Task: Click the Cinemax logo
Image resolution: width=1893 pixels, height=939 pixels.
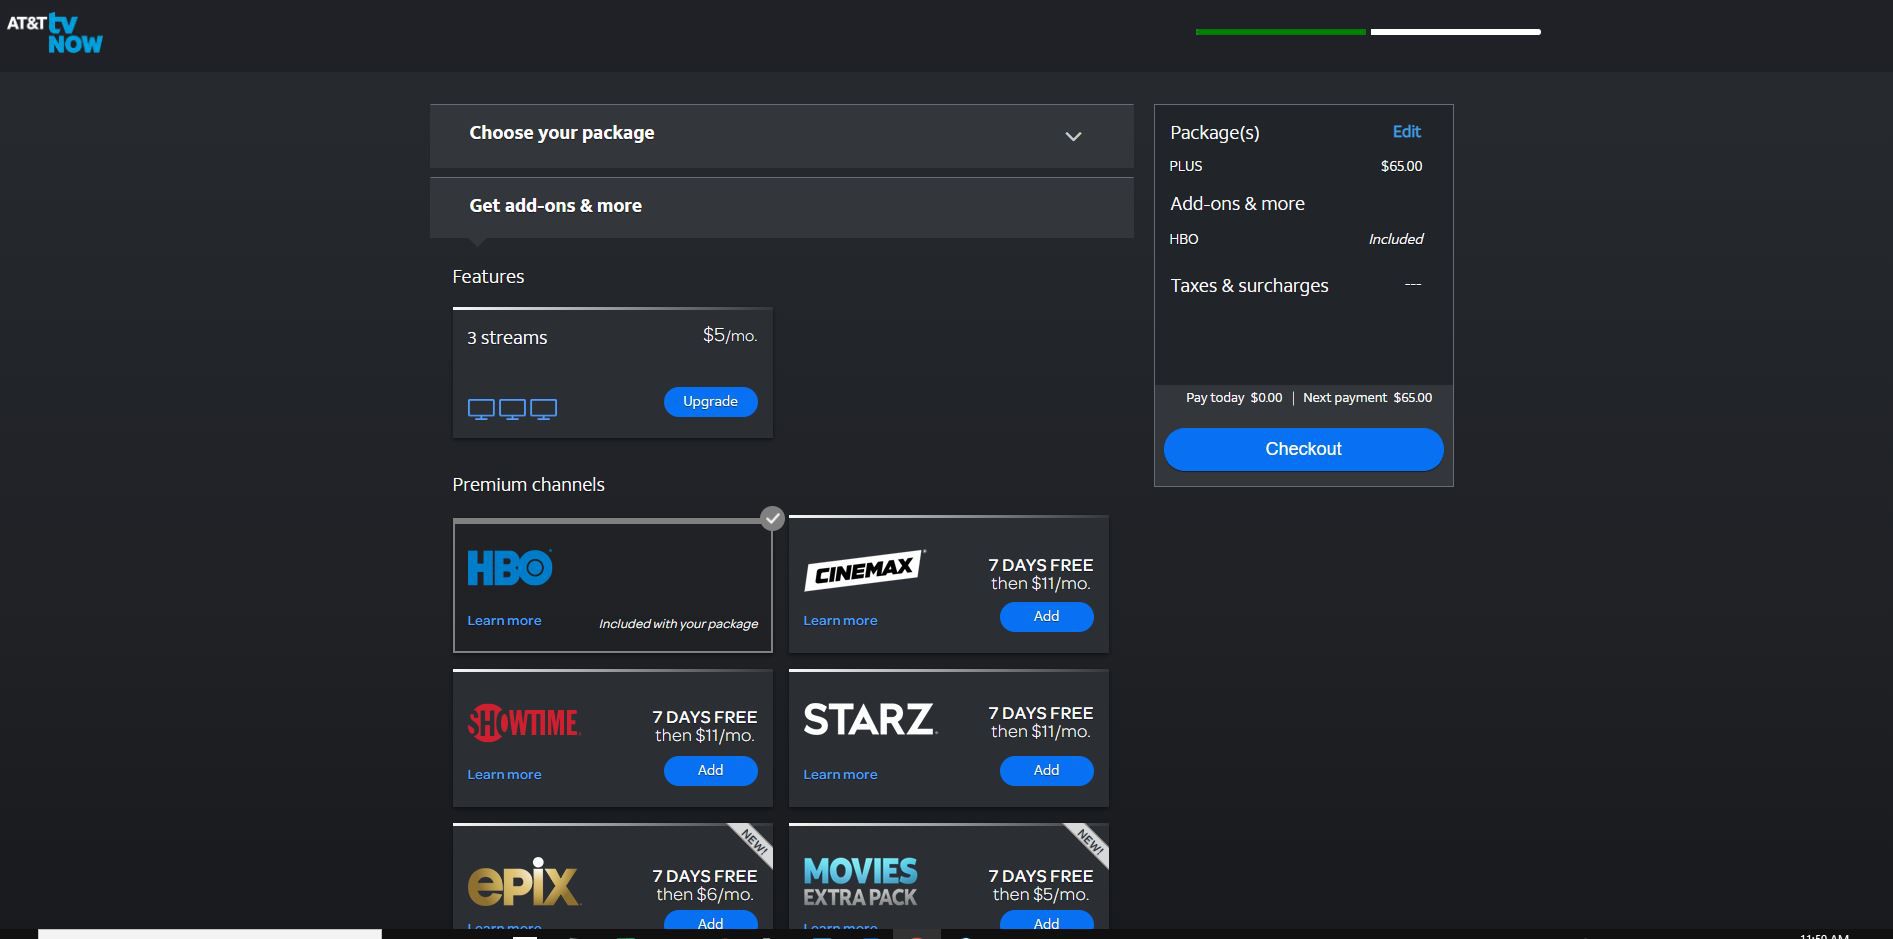Action: click(865, 570)
